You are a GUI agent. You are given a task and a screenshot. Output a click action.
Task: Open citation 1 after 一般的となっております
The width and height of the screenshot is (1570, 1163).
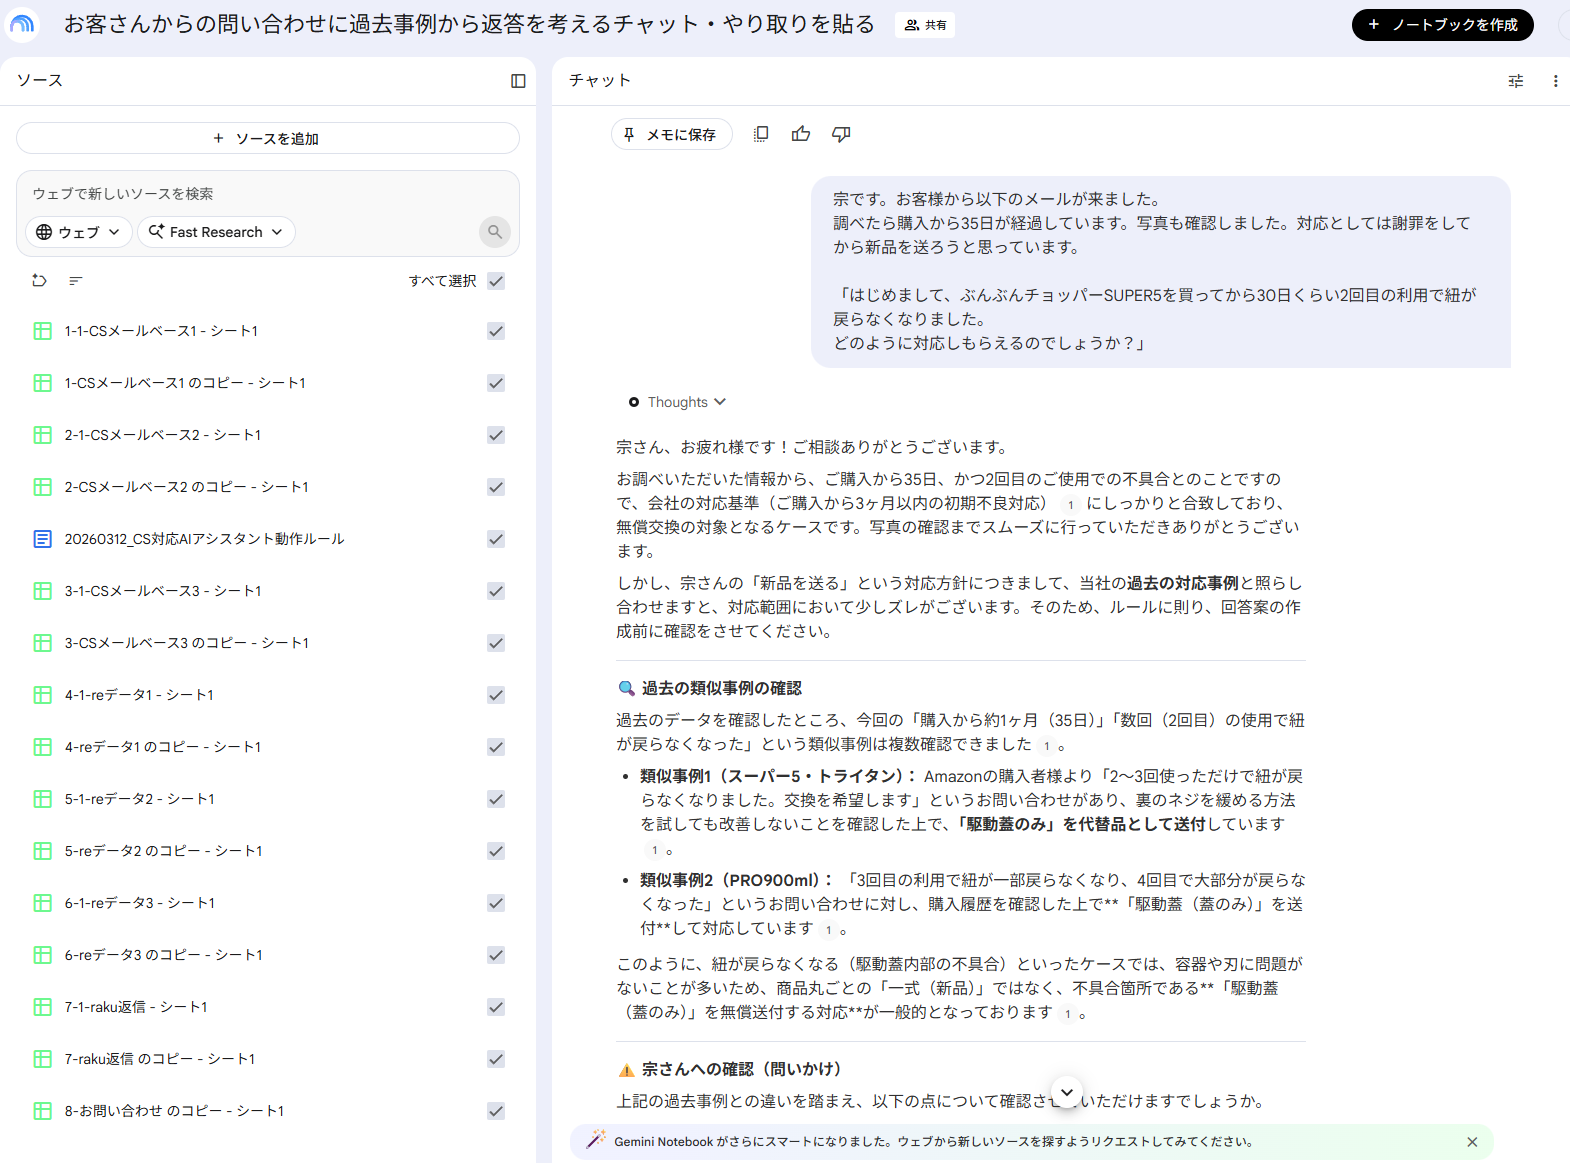tap(1067, 1014)
